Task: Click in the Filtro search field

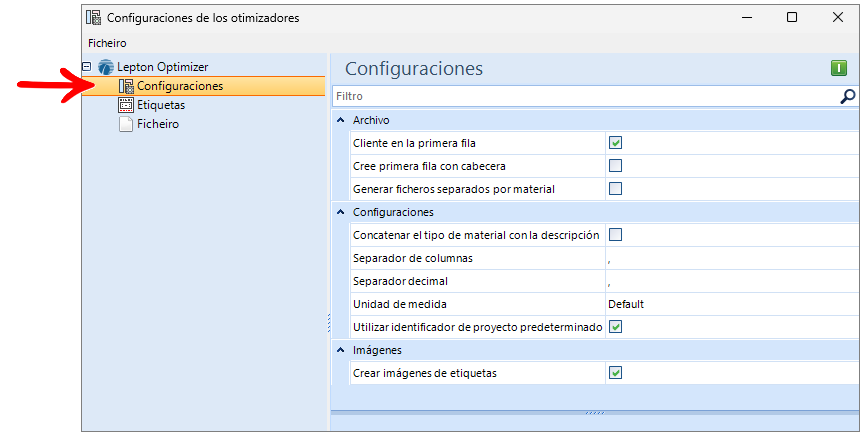Action: pyautogui.click(x=586, y=96)
